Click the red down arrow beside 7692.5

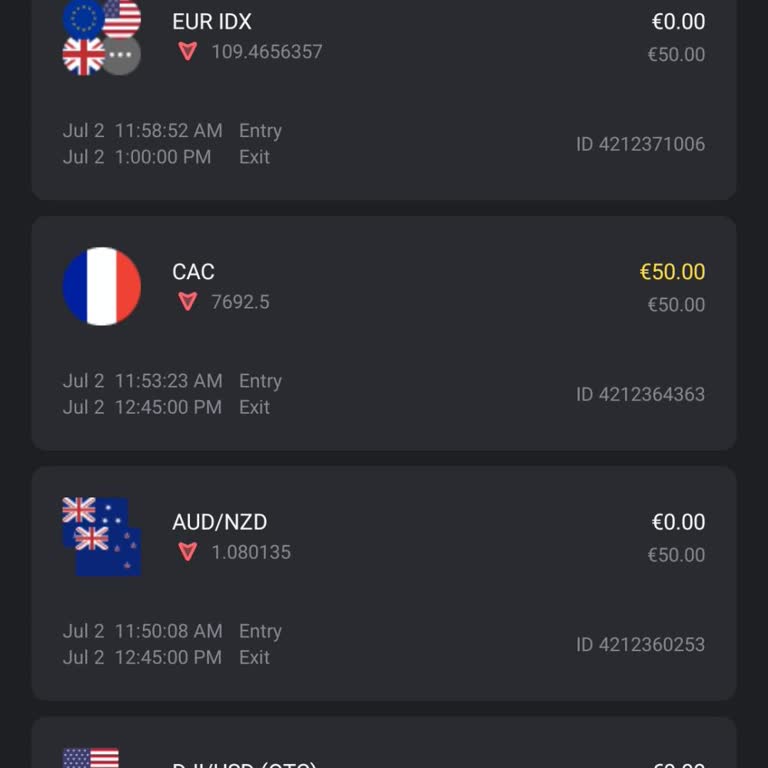(x=187, y=301)
